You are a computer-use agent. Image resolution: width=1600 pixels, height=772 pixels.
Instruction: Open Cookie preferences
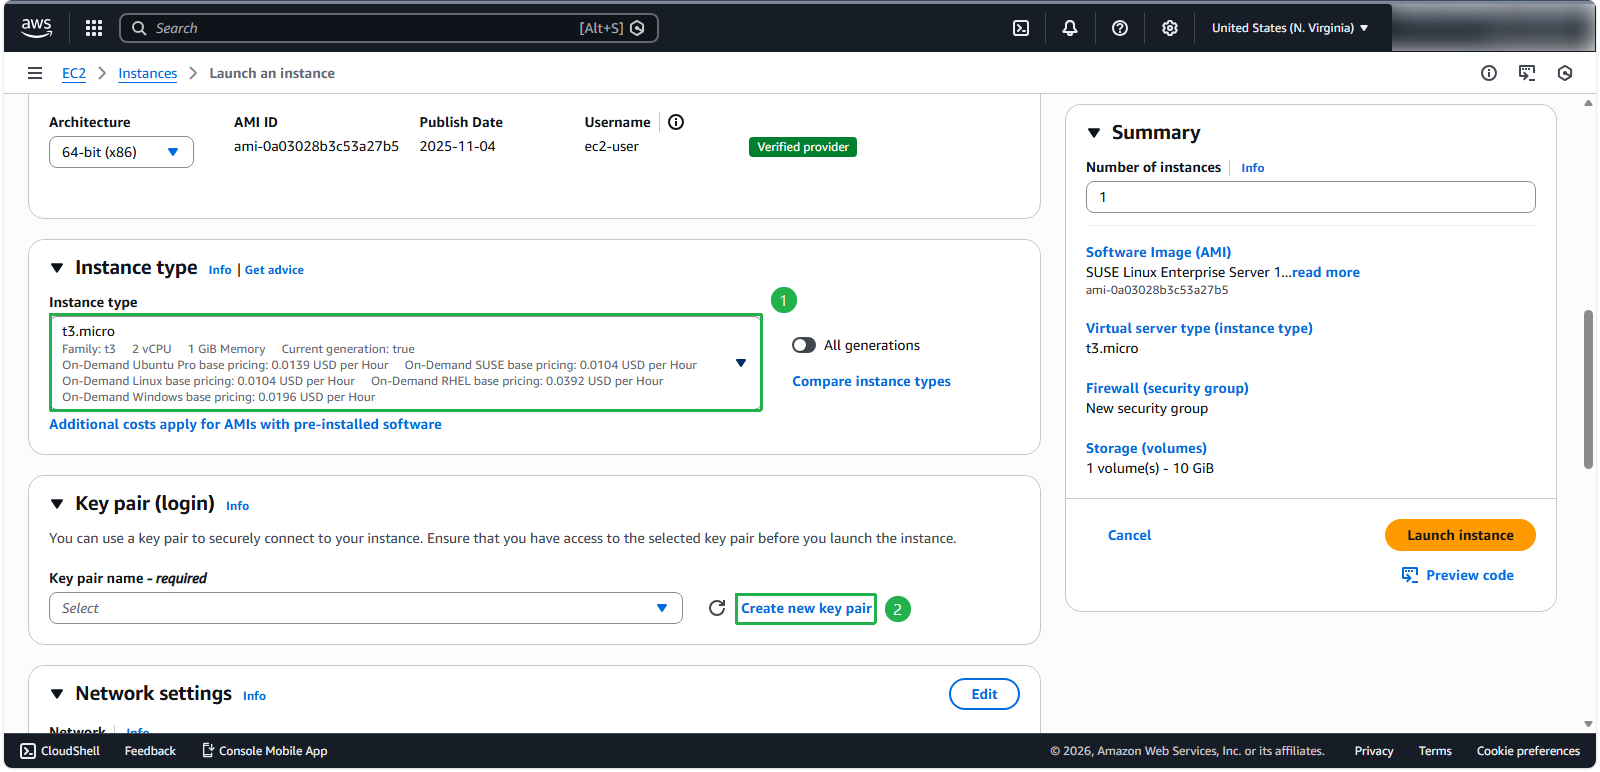pos(1528,751)
